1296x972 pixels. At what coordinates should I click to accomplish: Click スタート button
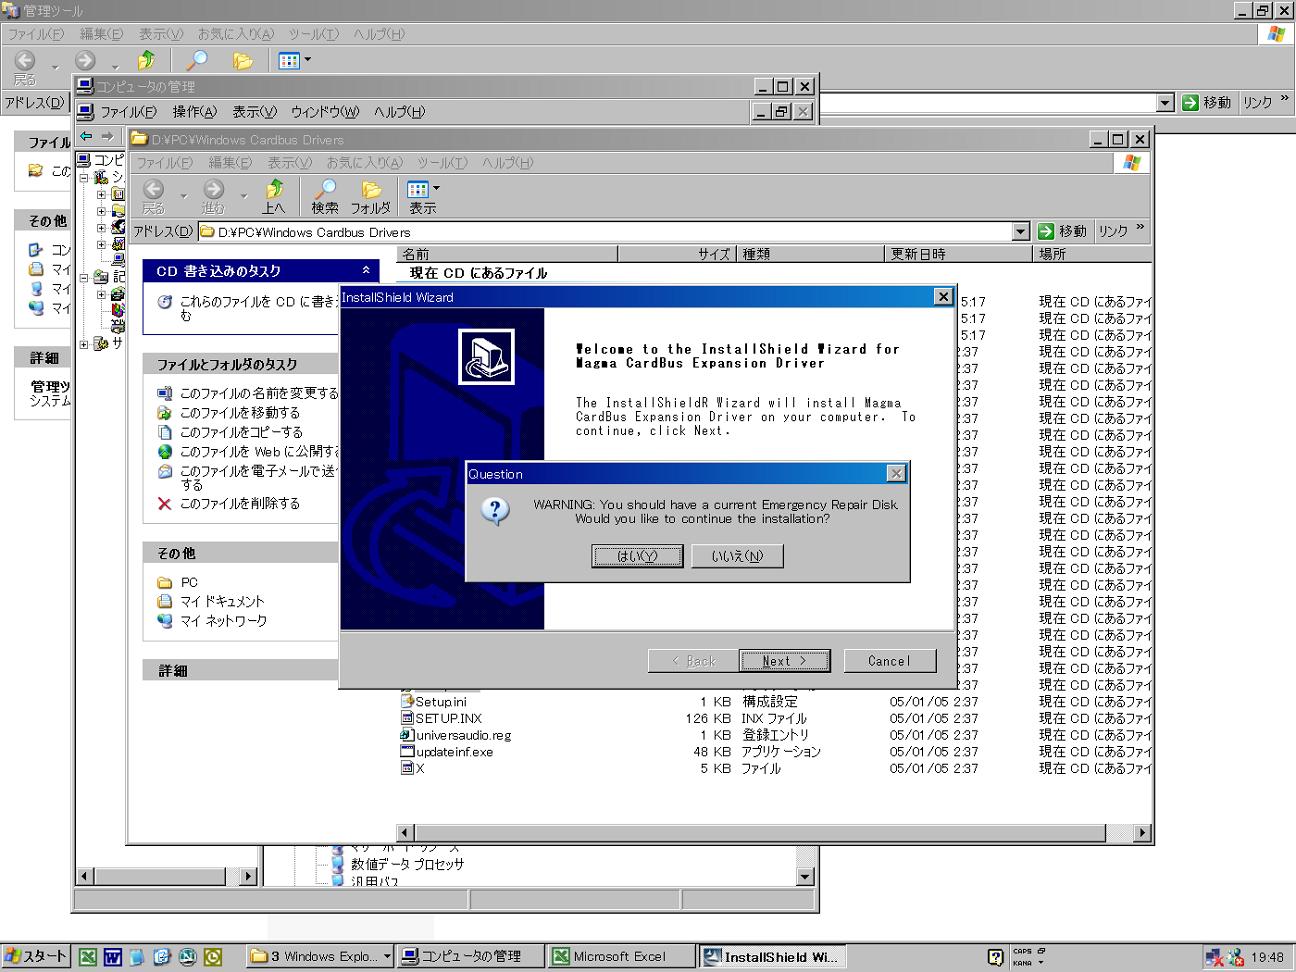pyautogui.click(x=36, y=956)
